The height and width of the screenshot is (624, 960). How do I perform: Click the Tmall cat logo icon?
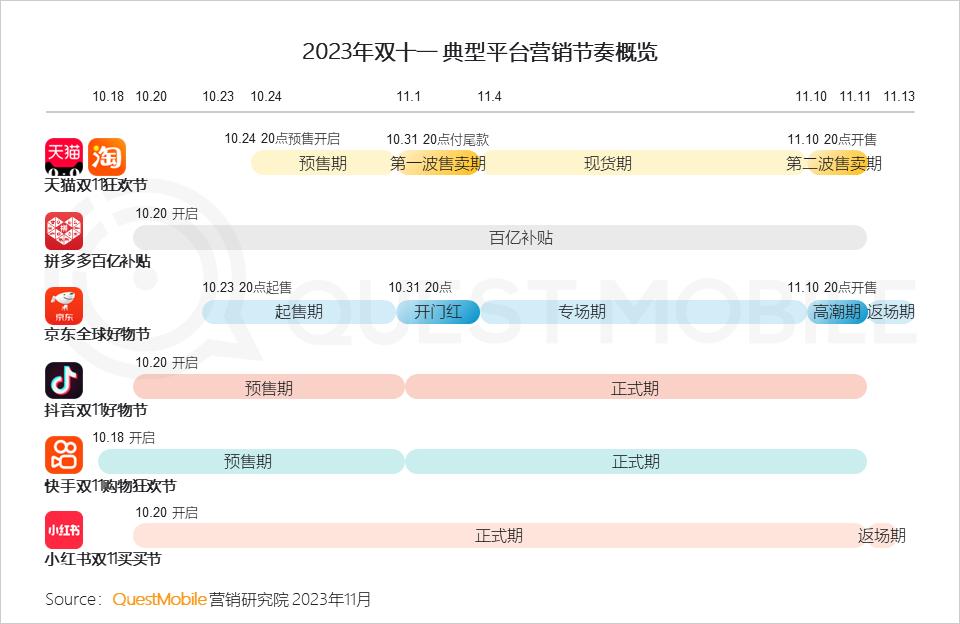pos(64,157)
